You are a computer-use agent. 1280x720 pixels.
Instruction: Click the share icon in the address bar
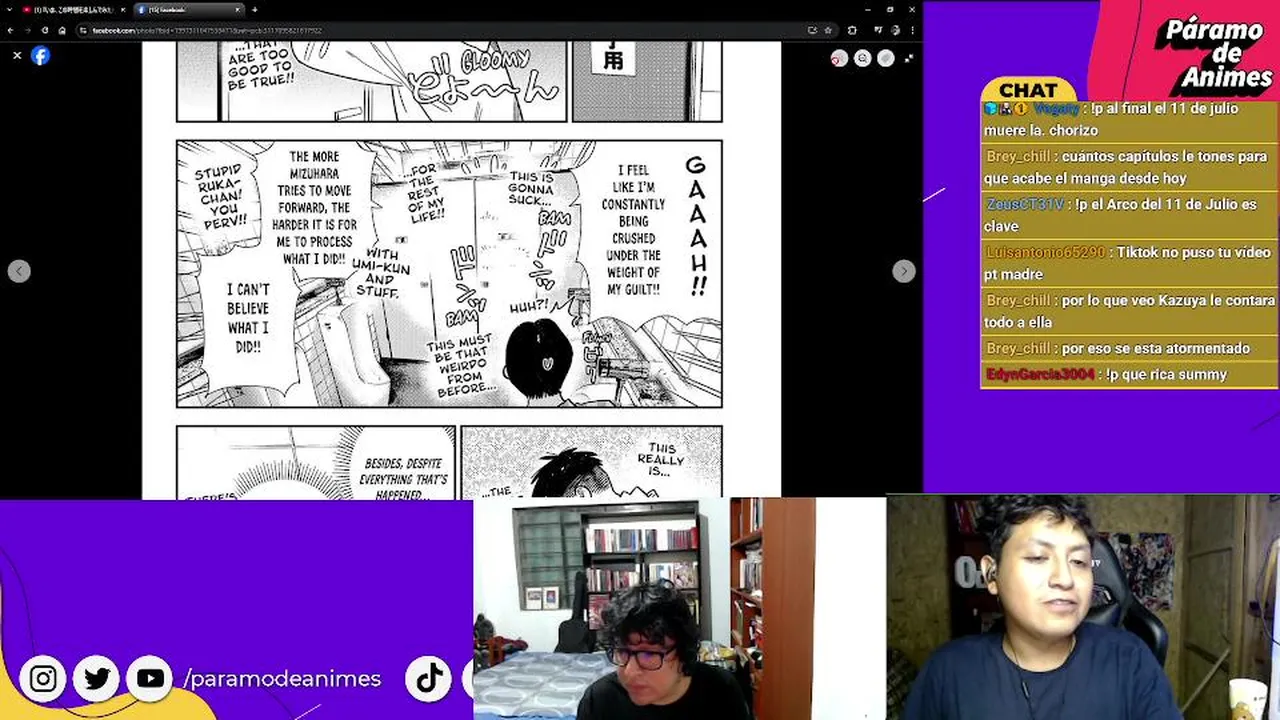click(812, 30)
